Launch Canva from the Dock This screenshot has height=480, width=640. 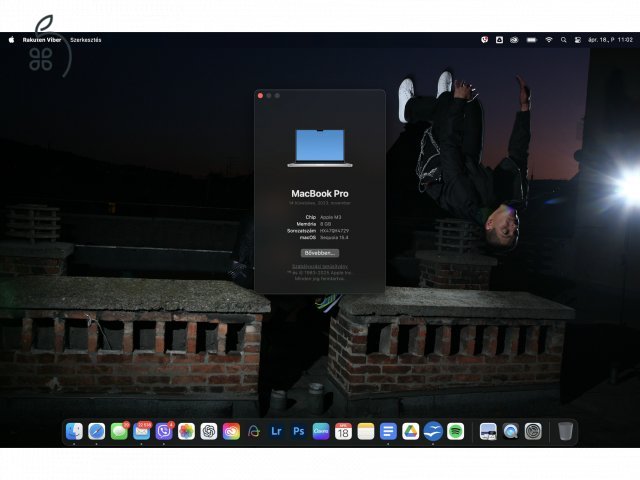[x=321, y=431]
